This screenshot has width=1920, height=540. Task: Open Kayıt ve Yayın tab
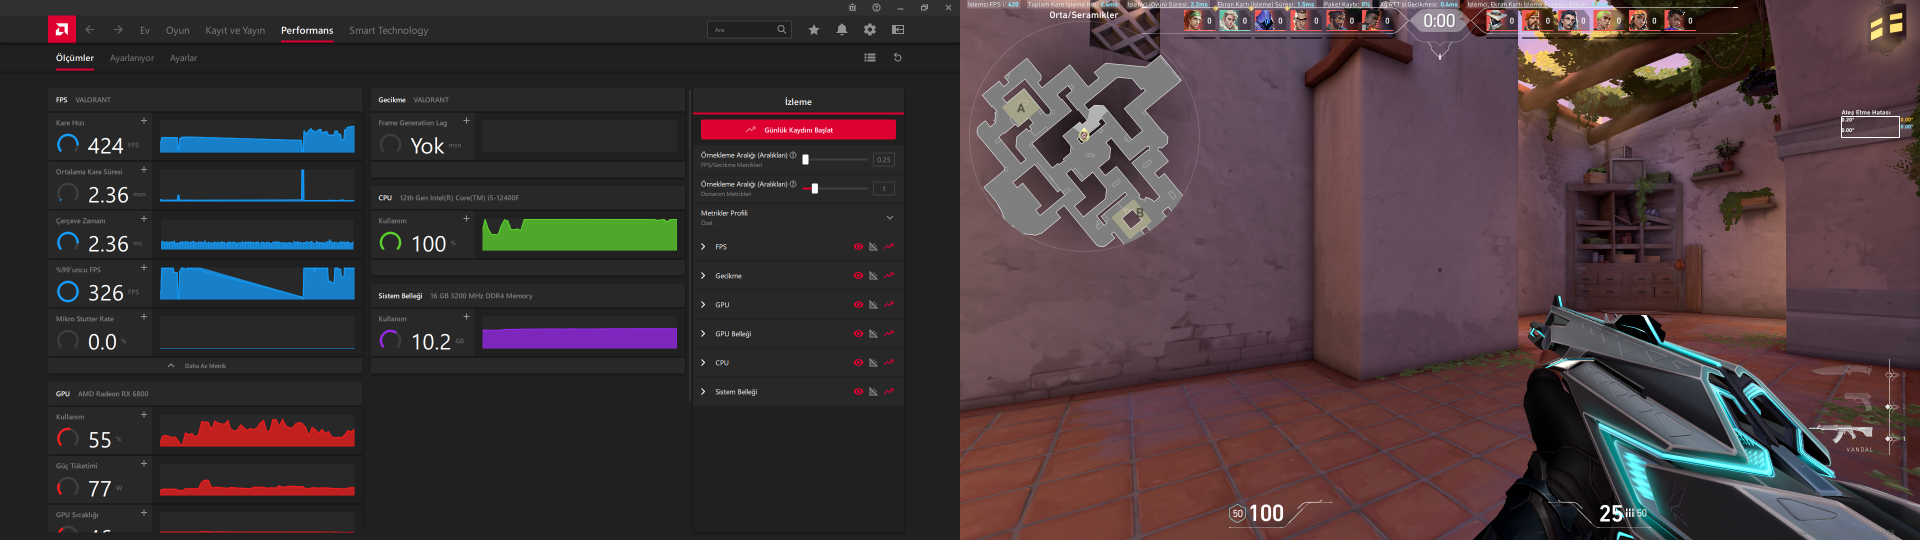pyautogui.click(x=235, y=31)
